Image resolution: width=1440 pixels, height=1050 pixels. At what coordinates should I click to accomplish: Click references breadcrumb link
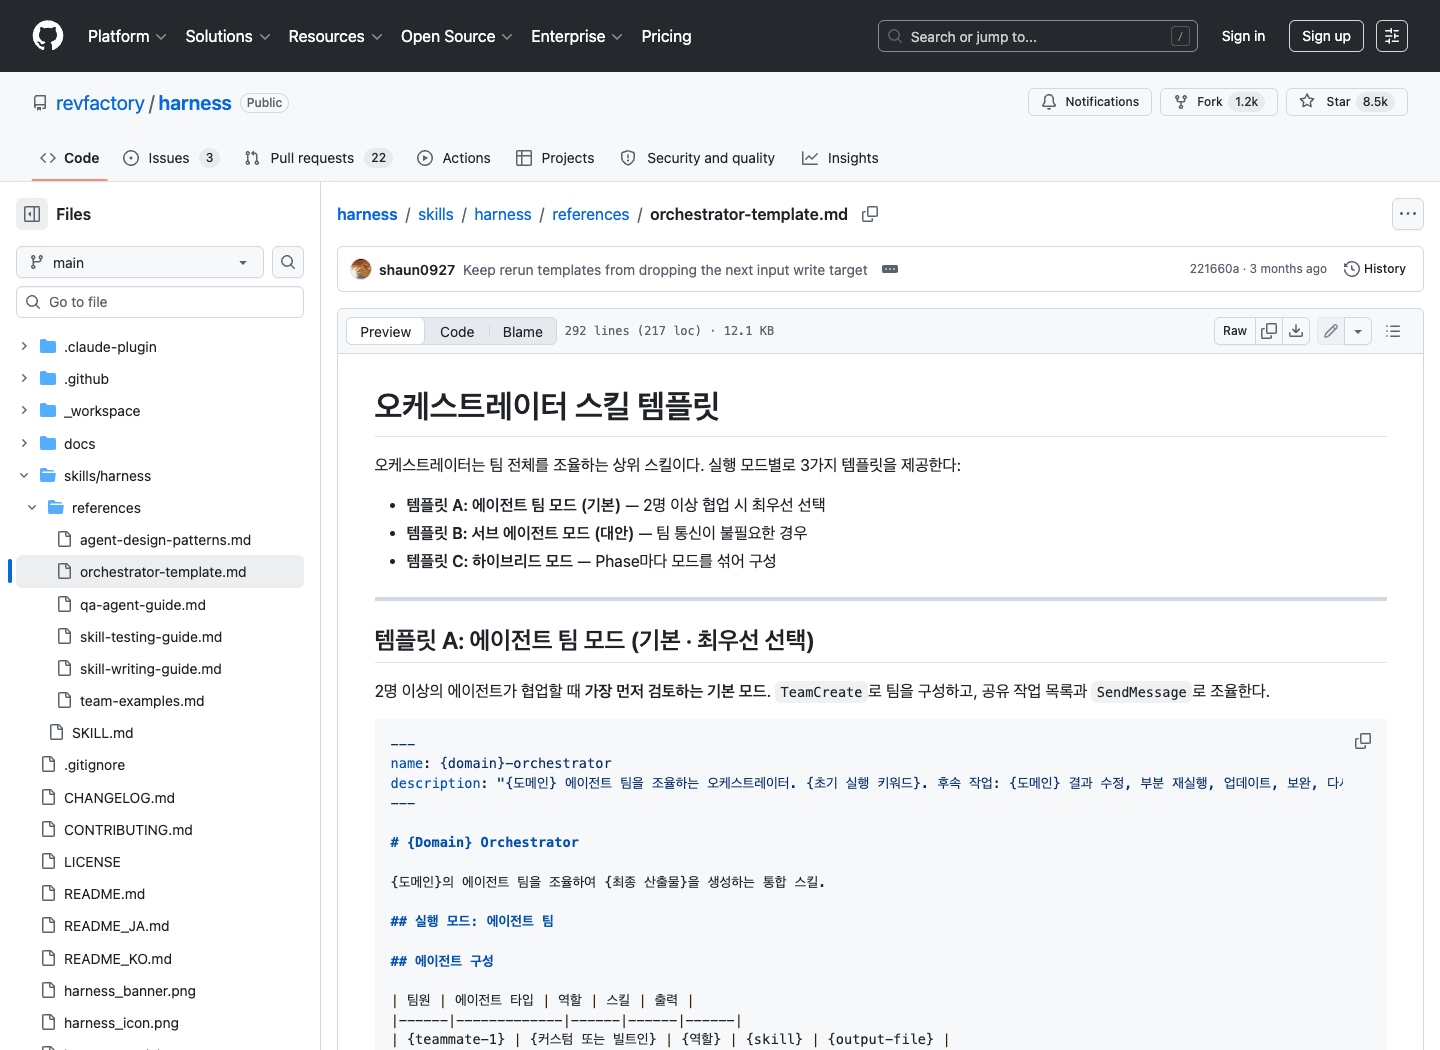[590, 214]
